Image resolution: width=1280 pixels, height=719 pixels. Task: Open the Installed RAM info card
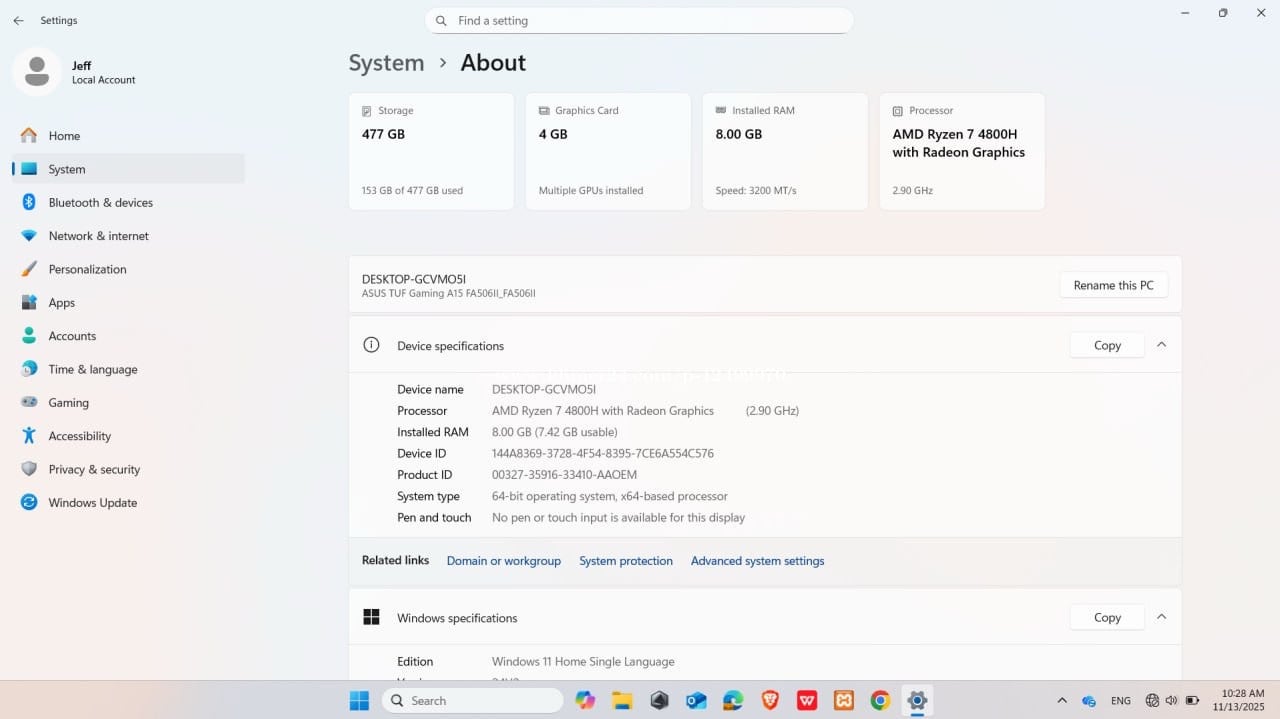[x=785, y=151]
